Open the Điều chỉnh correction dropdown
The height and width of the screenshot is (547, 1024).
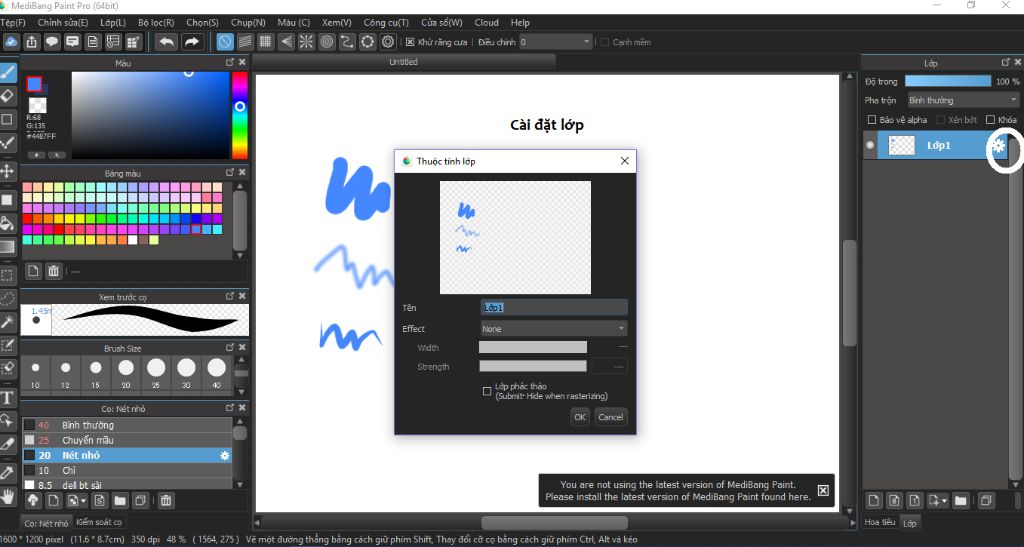555,42
